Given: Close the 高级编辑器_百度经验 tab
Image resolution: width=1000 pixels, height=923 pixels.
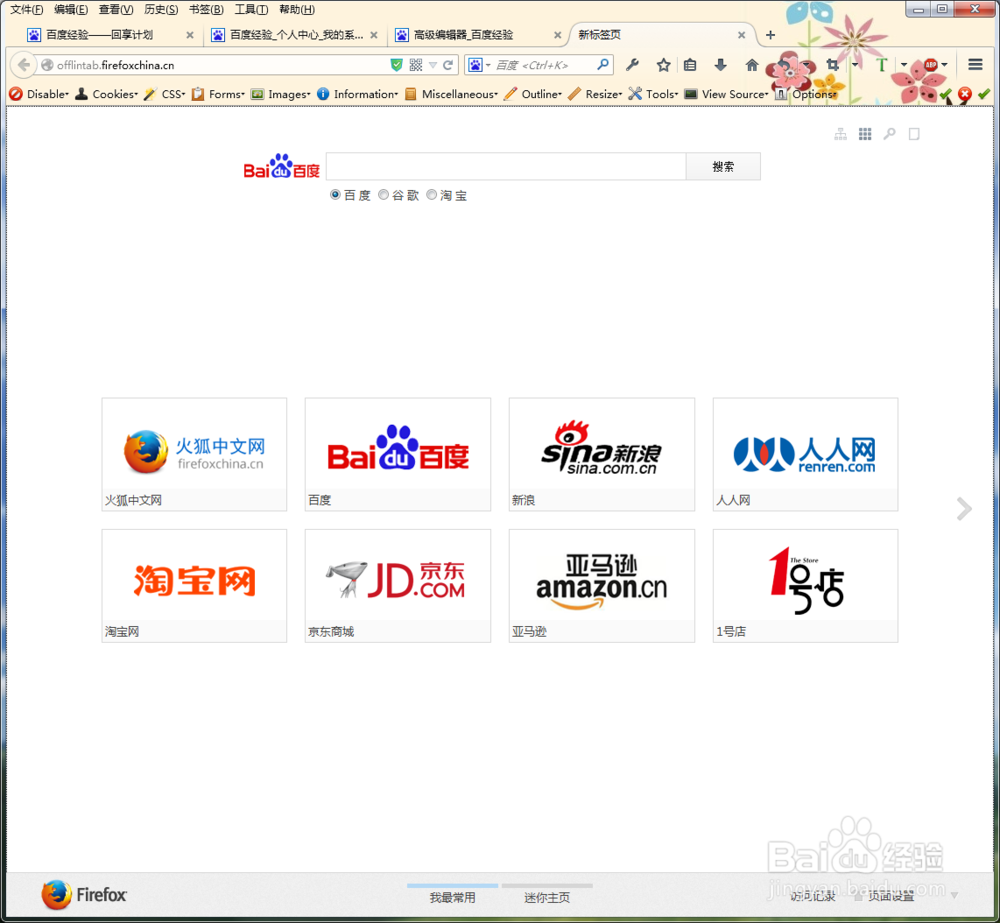Looking at the screenshot, I should coord(557,35).
